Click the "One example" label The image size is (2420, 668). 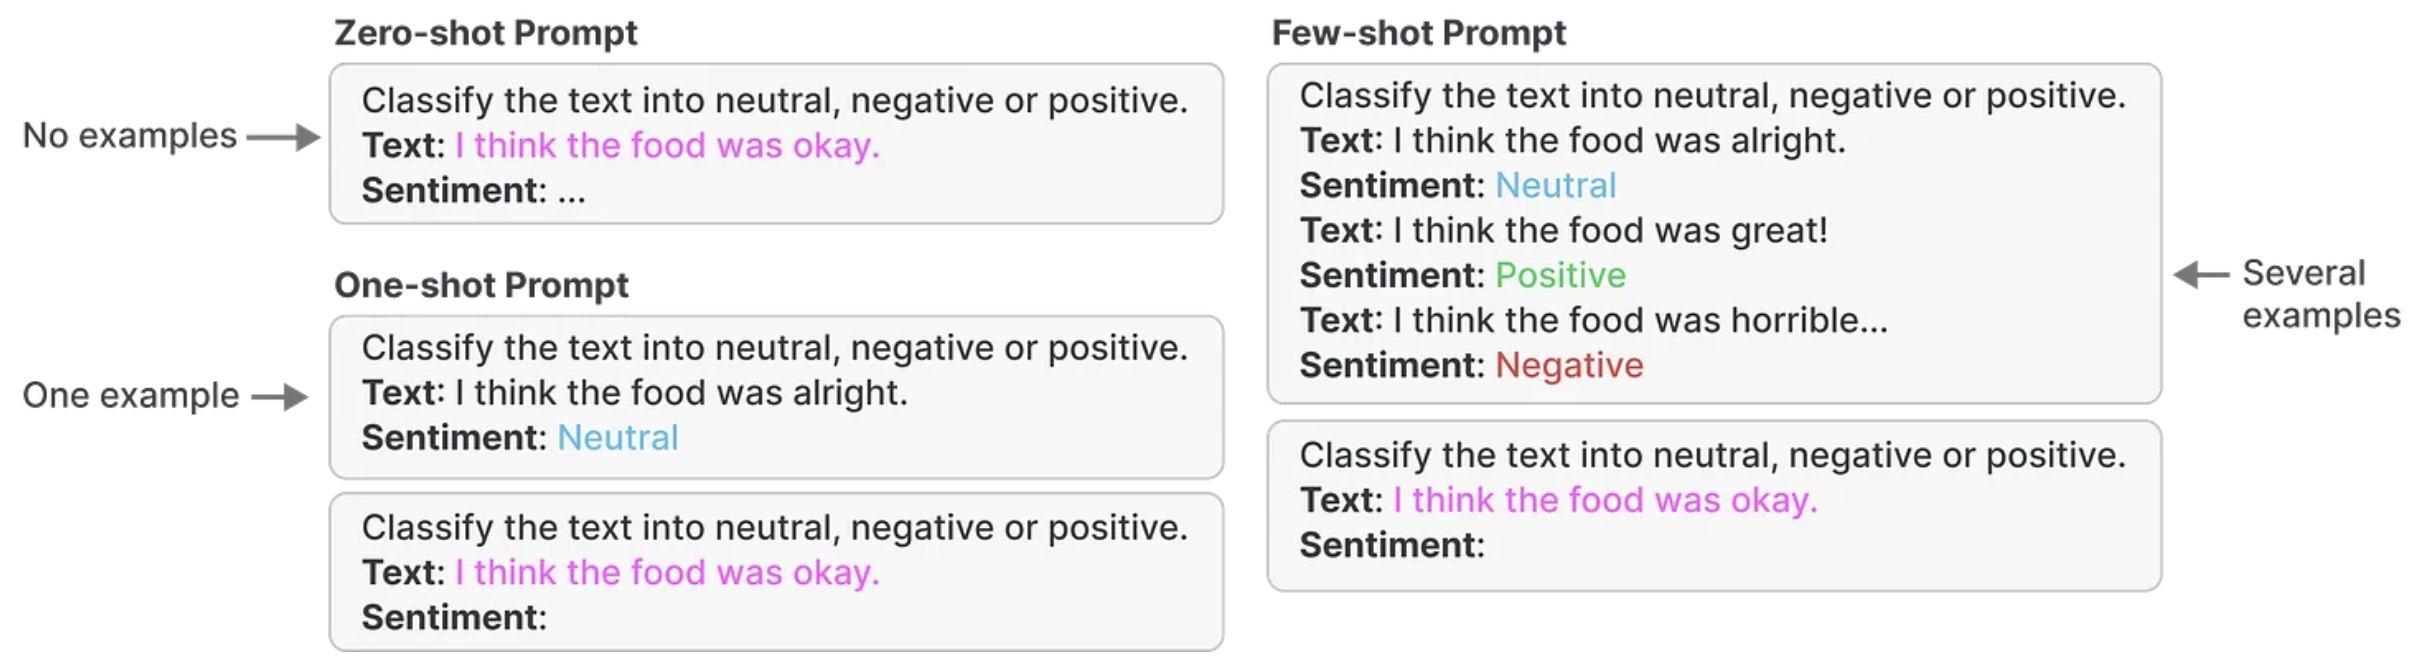point(131,396)
